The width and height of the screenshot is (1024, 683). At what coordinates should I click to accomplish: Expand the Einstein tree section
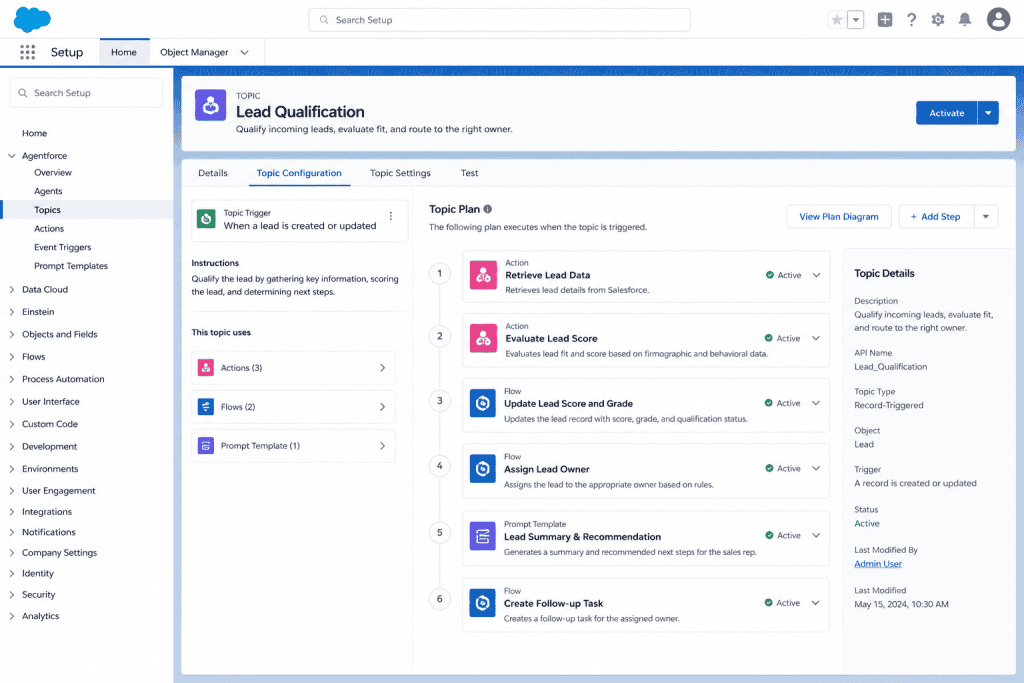[12, 312]
